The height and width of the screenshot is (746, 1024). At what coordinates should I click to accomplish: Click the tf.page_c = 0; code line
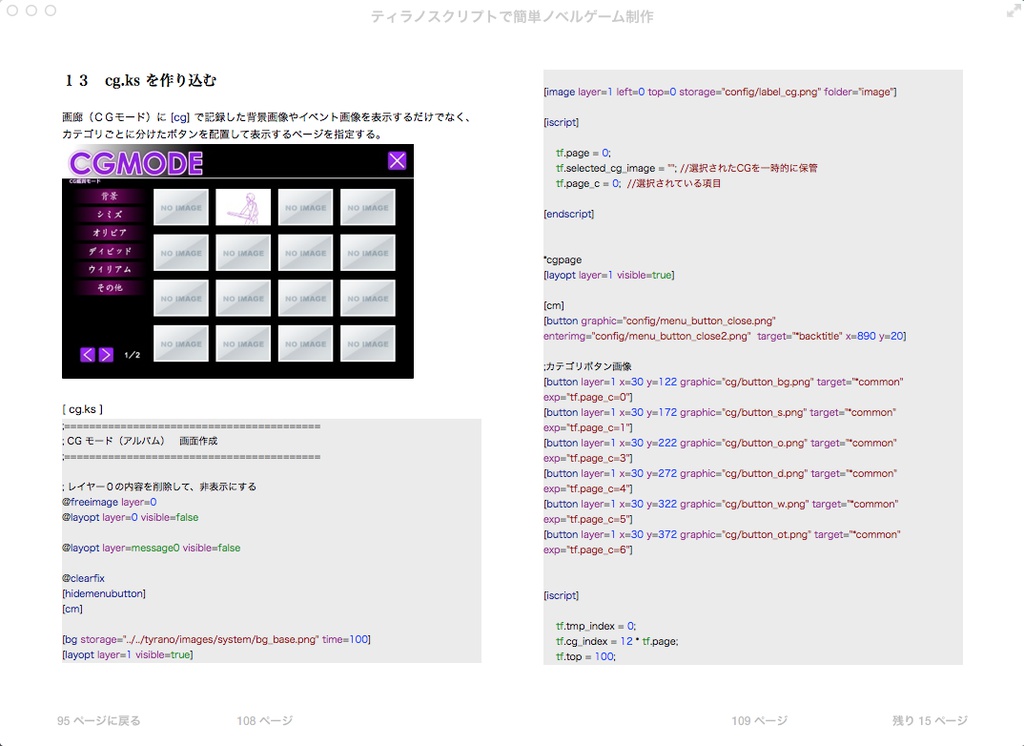tap(639, 184)
